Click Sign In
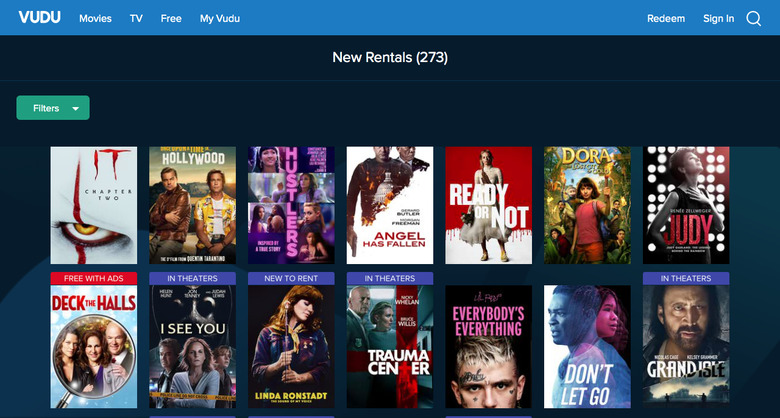Screen dimensions: 780x418 [x=718, y=19]
